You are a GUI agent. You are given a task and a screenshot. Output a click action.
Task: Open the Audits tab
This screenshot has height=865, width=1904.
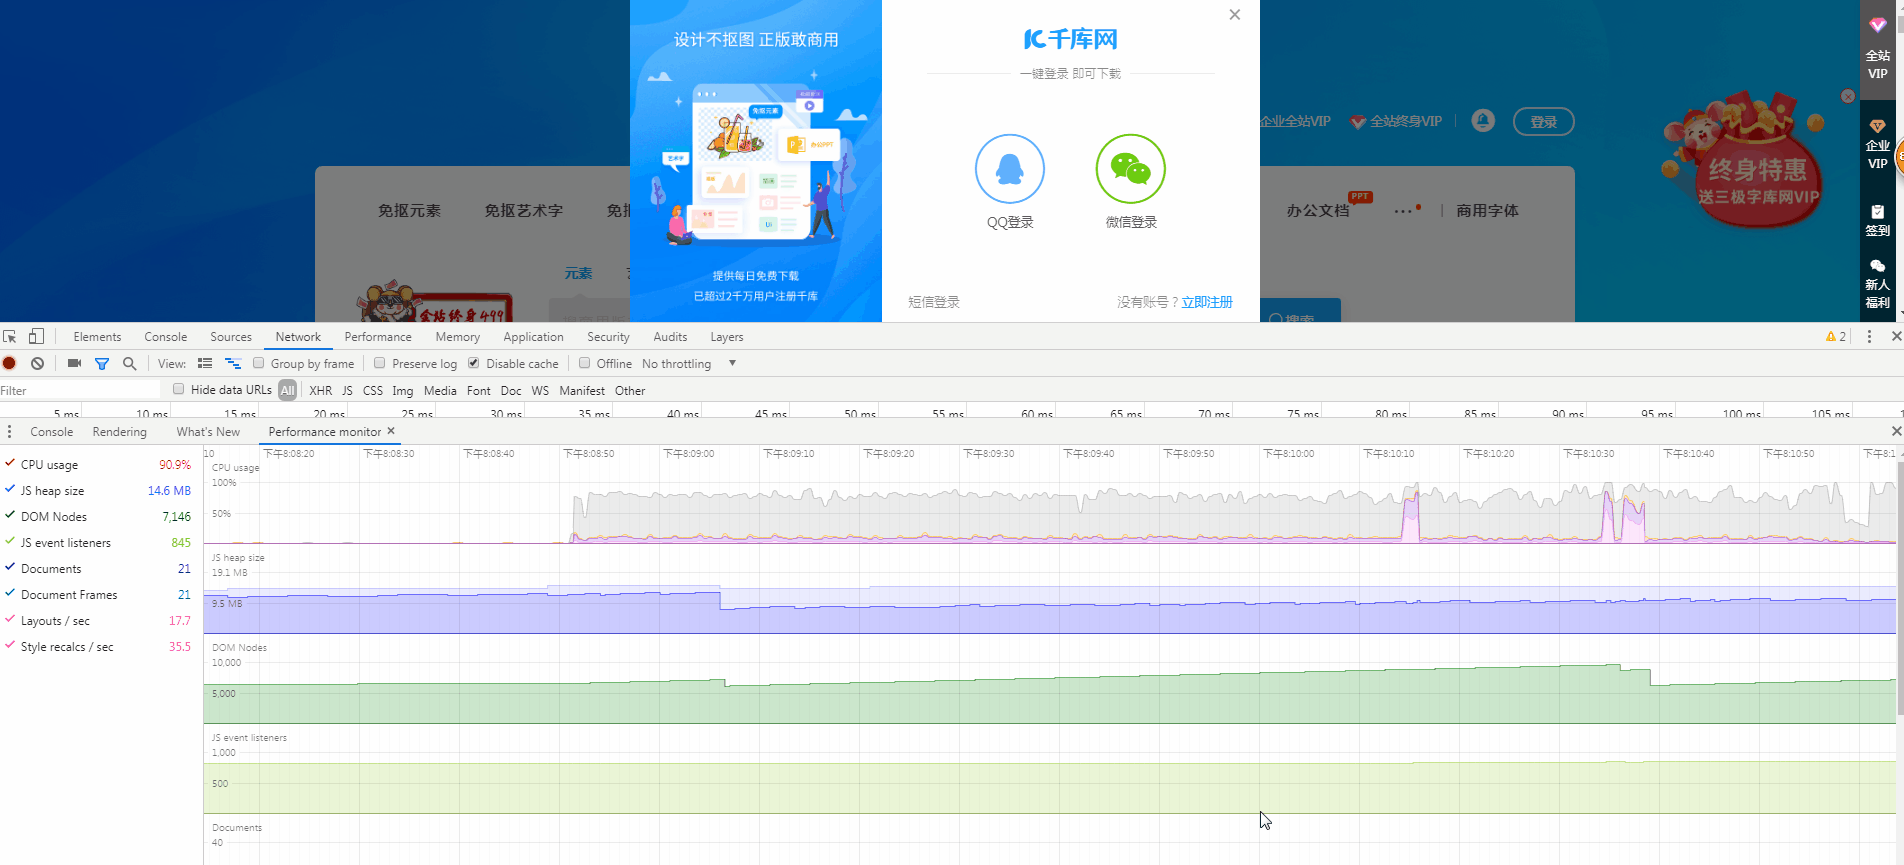pos(670,337)
